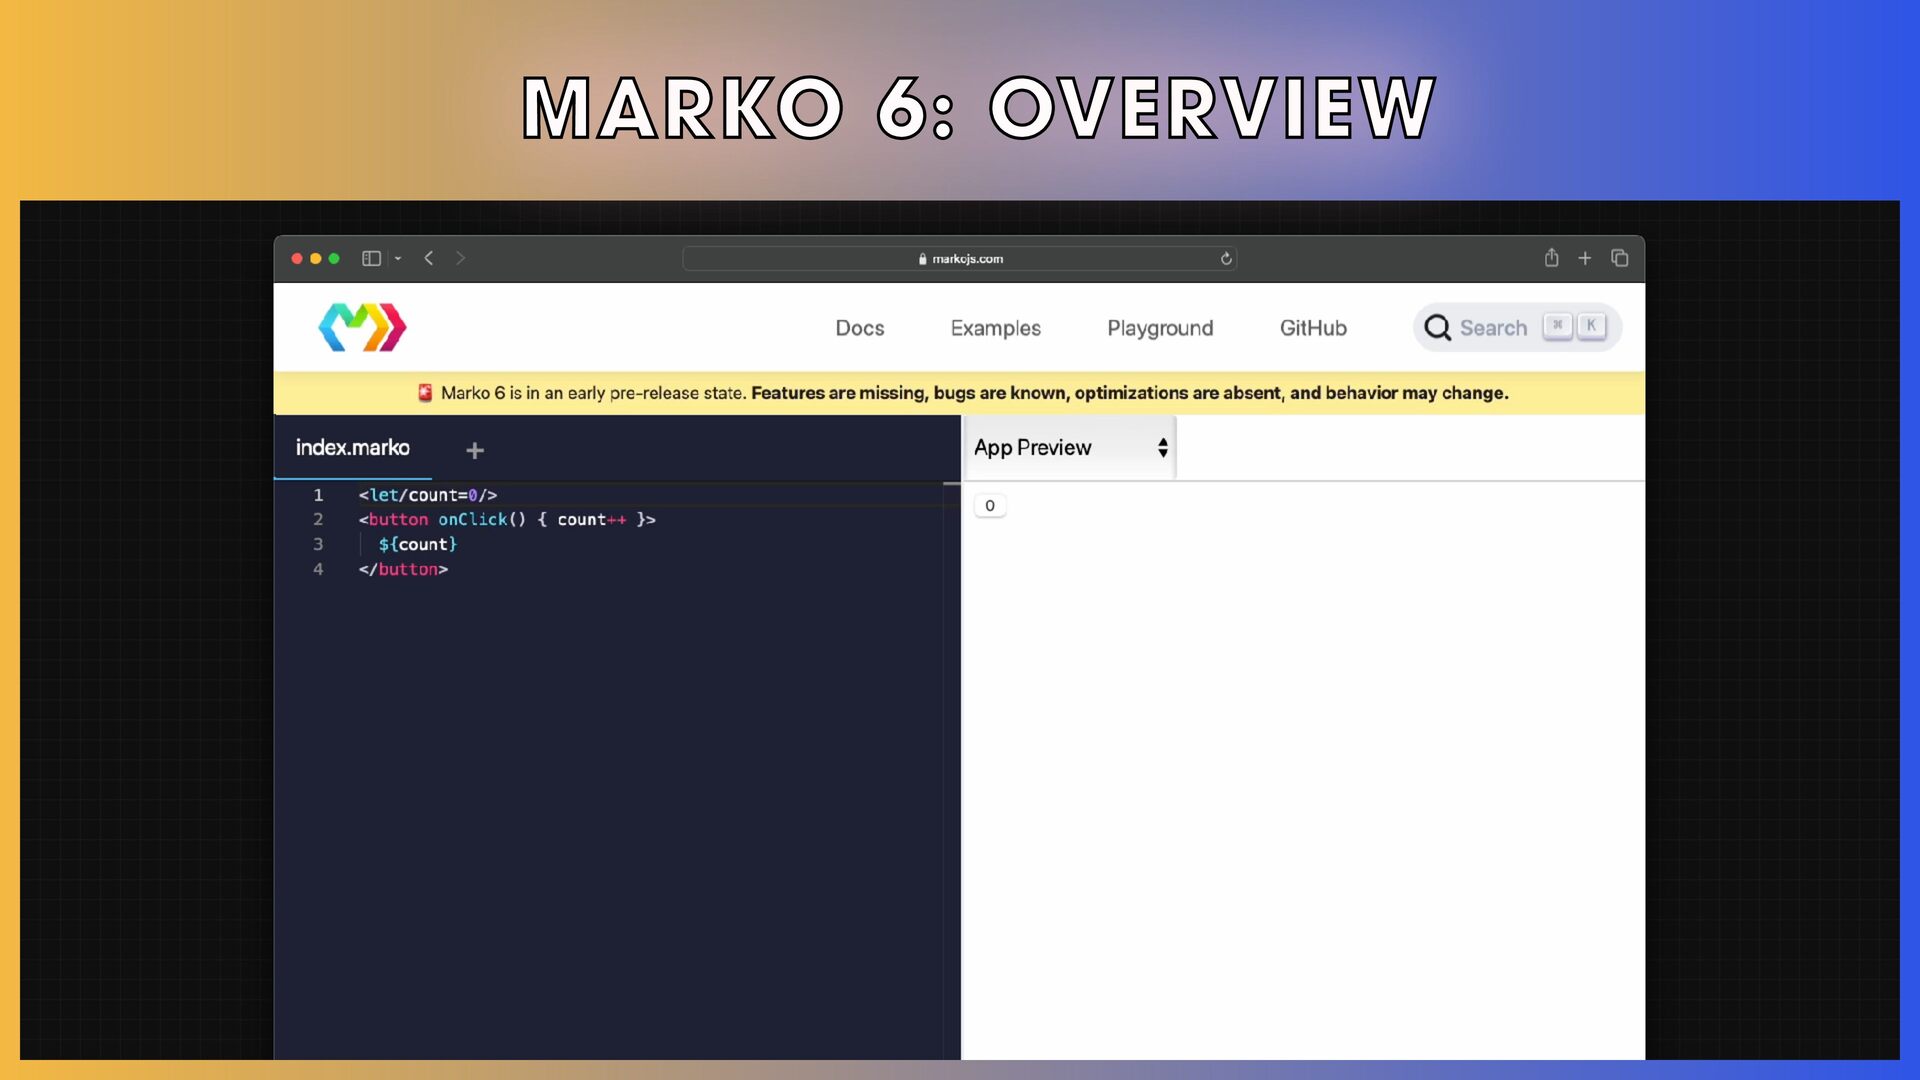Open the GitHub link
Viewport: 1920px width, 1080px height.
pyautogui.click(x=1313, y=328)
